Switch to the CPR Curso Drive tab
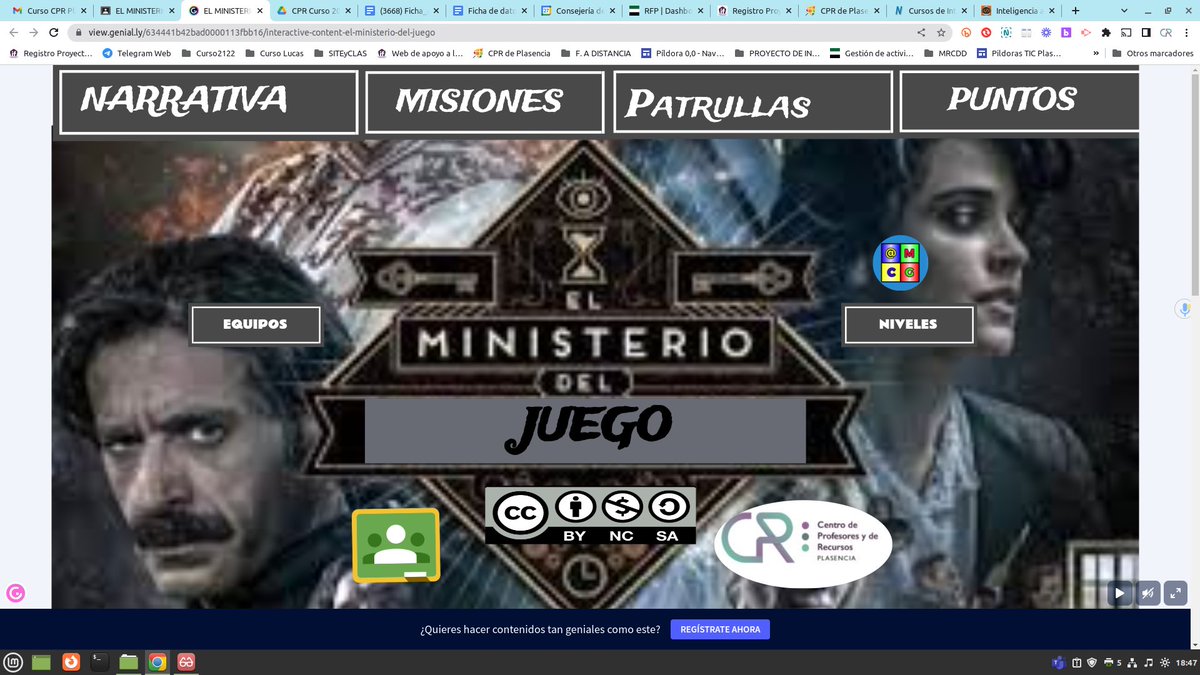This screenshot has width=1200, height=675. pyautogui.click(x=314, y=10)
